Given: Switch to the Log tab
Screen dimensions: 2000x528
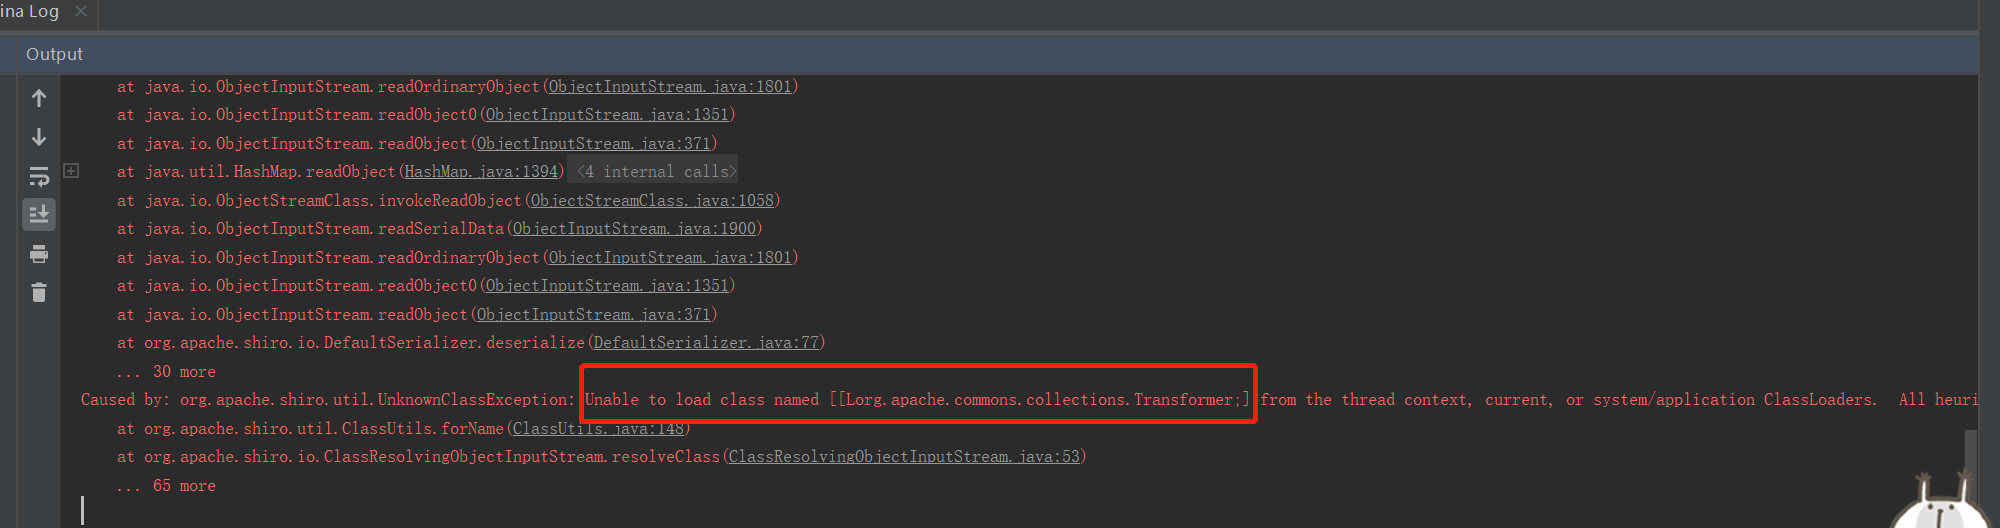Looking at the screenshot, I should (x=30, y=11).
